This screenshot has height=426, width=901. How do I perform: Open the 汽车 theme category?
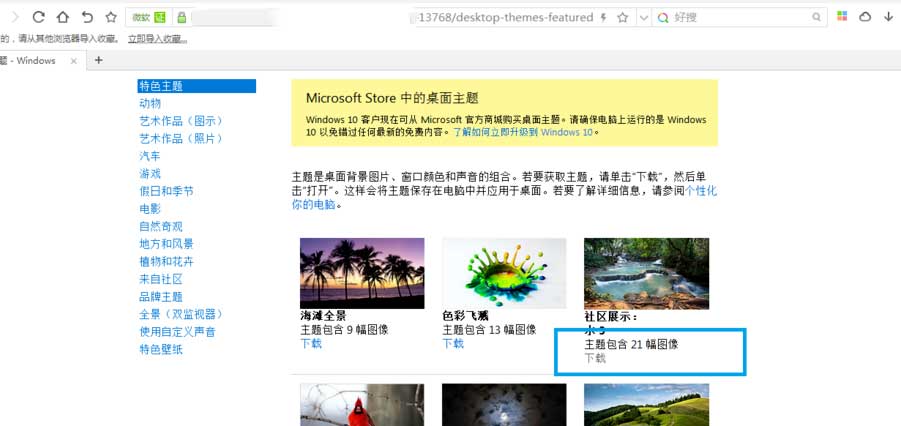point(150,156)
